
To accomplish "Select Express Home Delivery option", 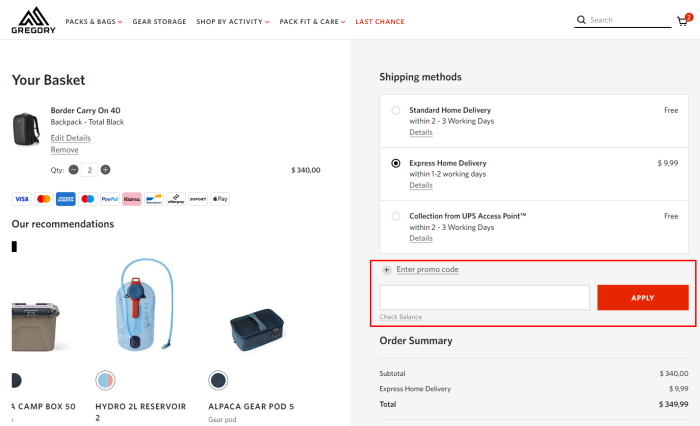I will 396,163.
